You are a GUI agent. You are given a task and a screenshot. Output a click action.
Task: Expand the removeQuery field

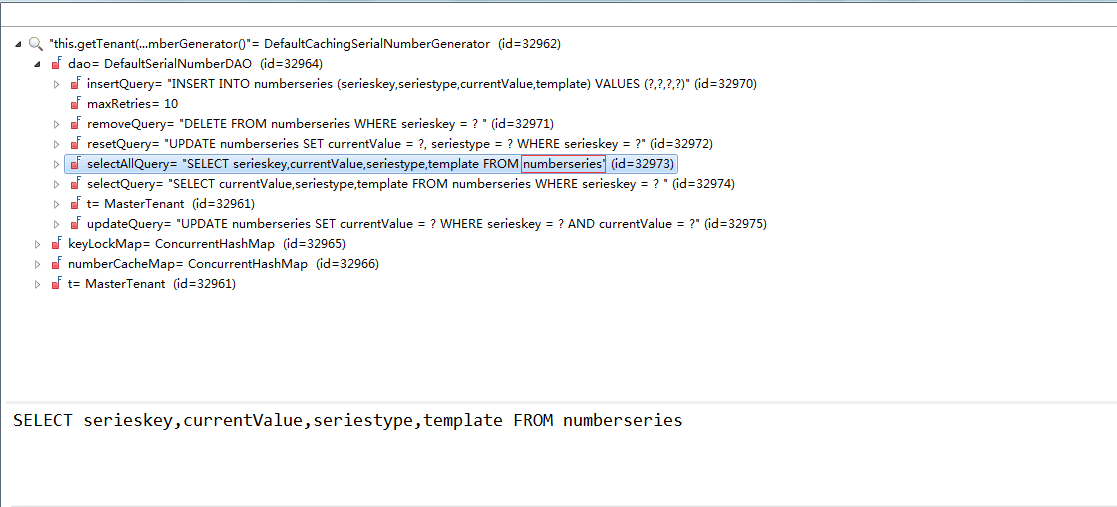click(57, 124)
